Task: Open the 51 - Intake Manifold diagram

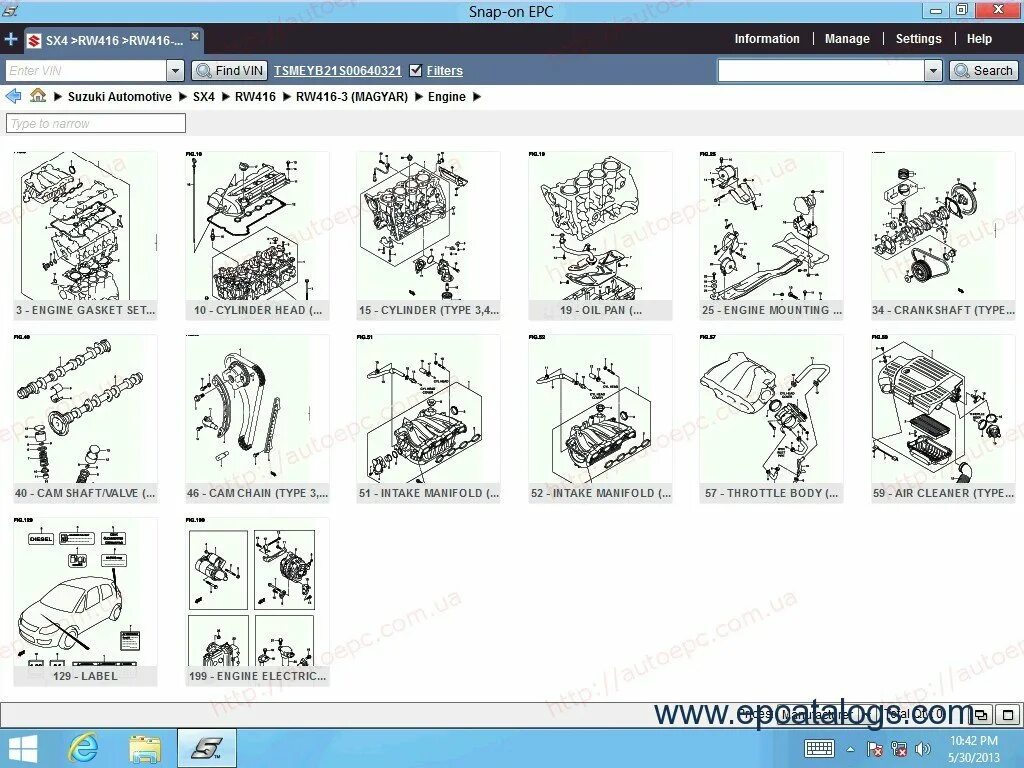Action: (428, 419)
